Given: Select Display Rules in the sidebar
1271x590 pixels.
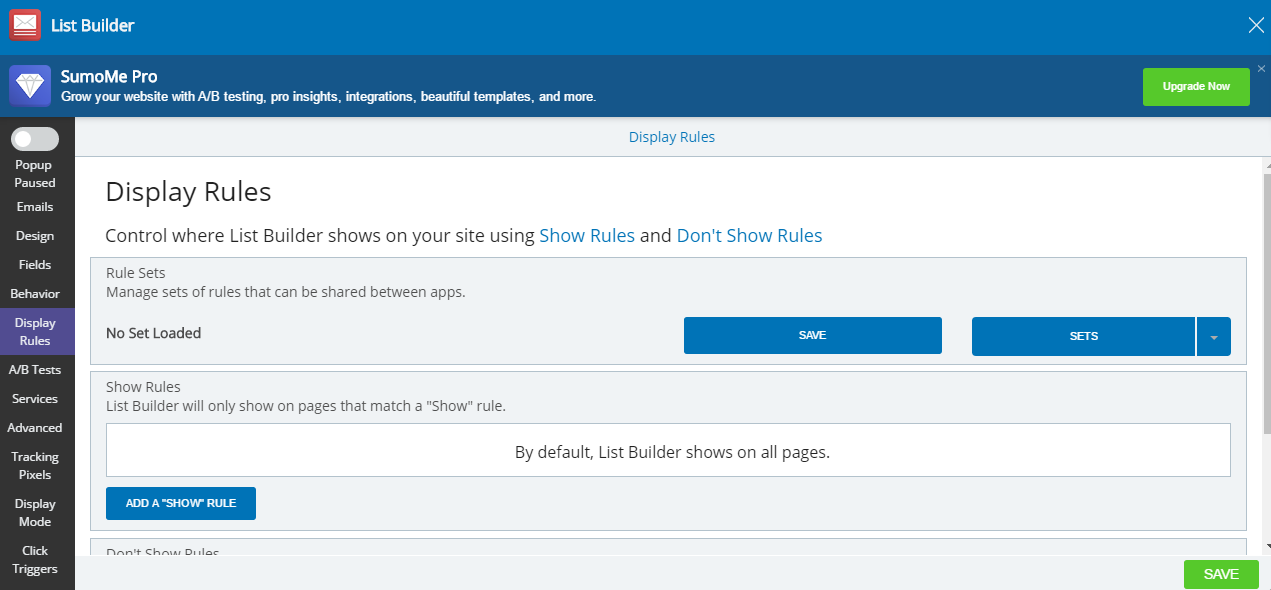Looking at the screenshot, I should pyautogui.click(x=35, y=332).
